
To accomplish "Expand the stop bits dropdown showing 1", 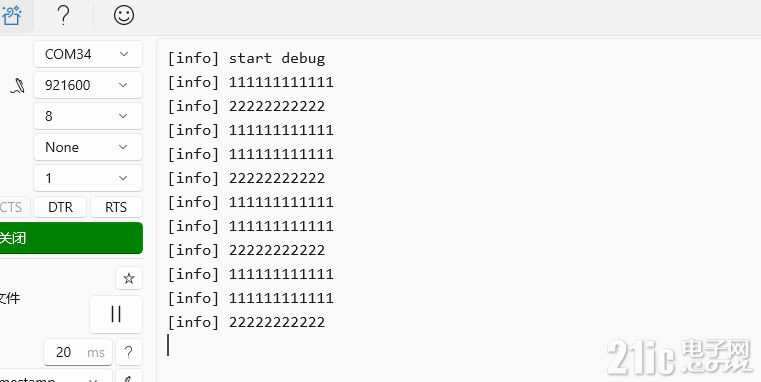I will (88, 178).
